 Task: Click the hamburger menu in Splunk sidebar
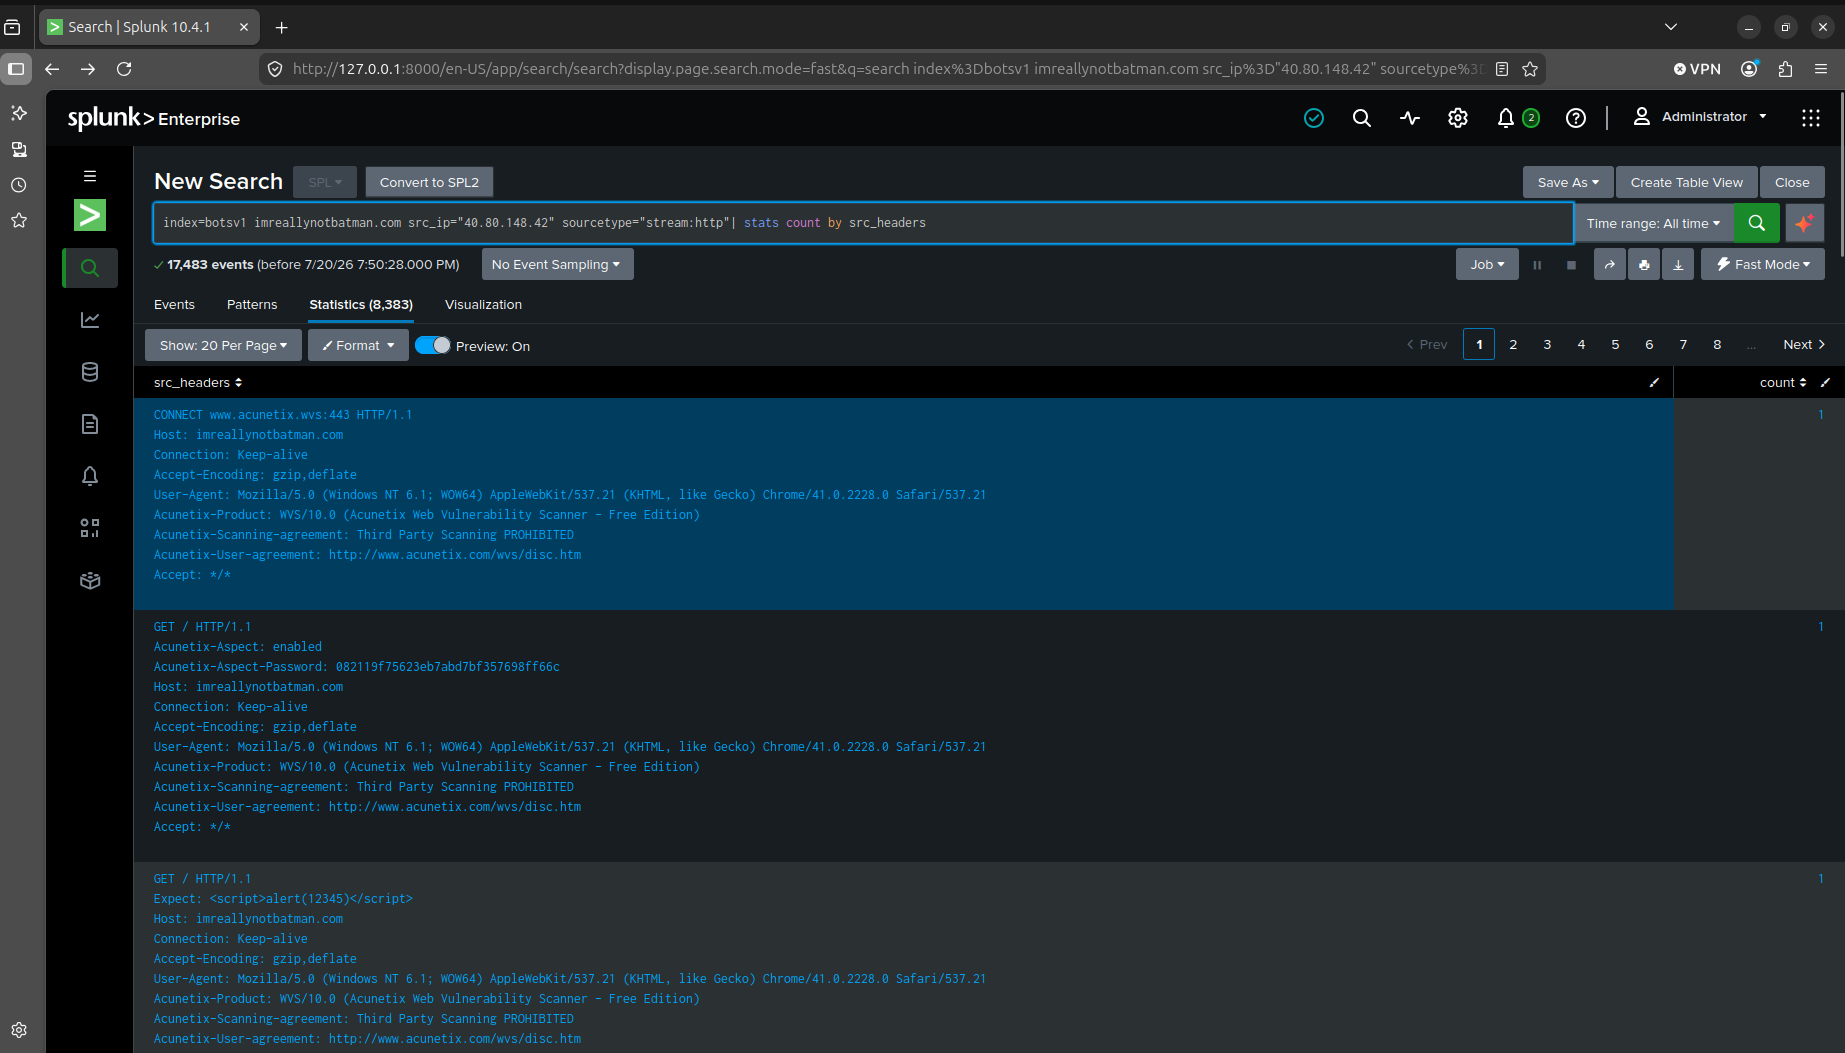click(x=90, y=176)
